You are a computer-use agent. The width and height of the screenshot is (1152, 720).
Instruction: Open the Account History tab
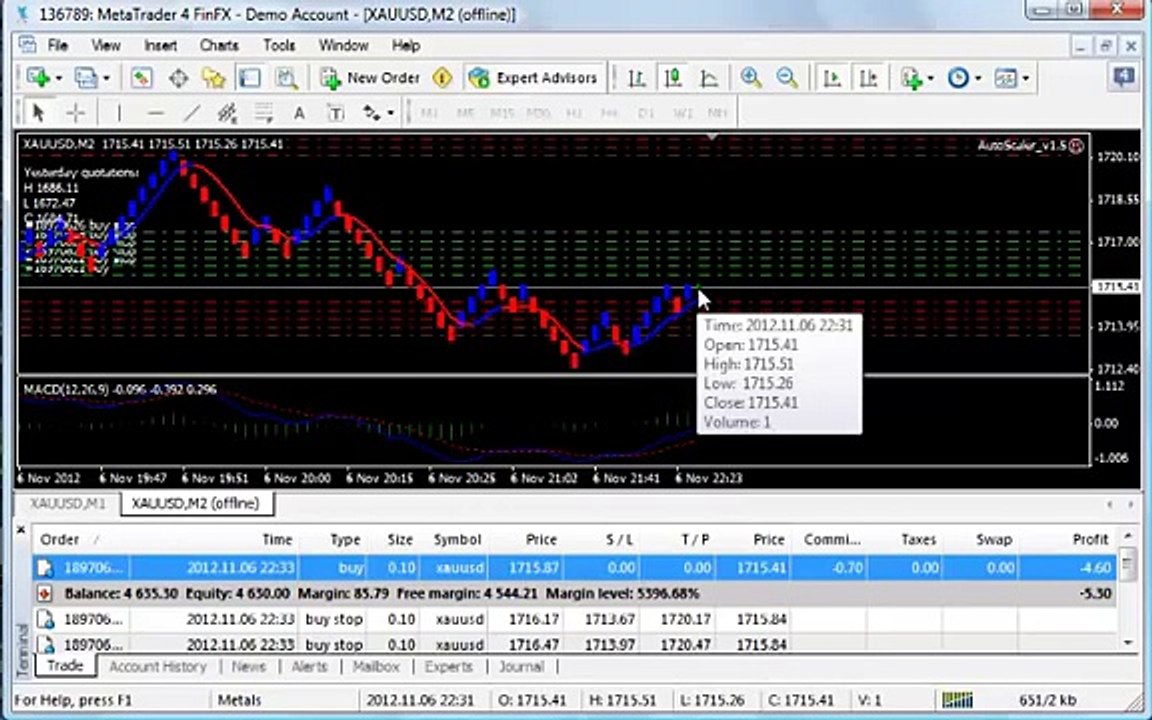point(158,667)
